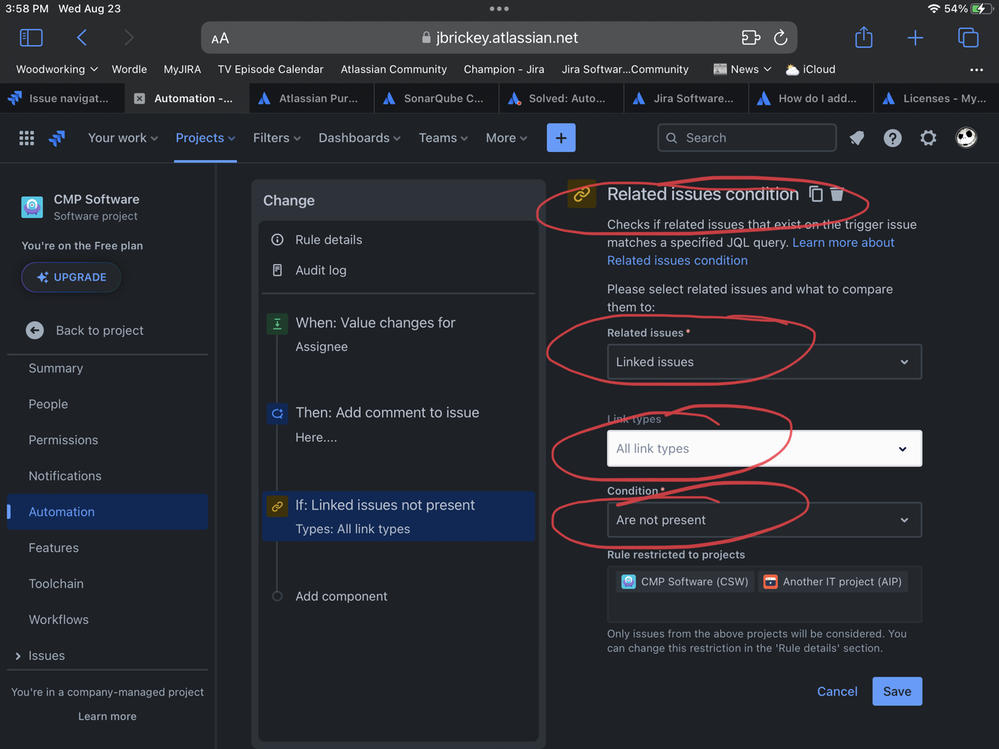The image size is (999, 749).
Task: Open Learn more about Related issues condition link
Action: pyautogui.click(x=751, y=252)
